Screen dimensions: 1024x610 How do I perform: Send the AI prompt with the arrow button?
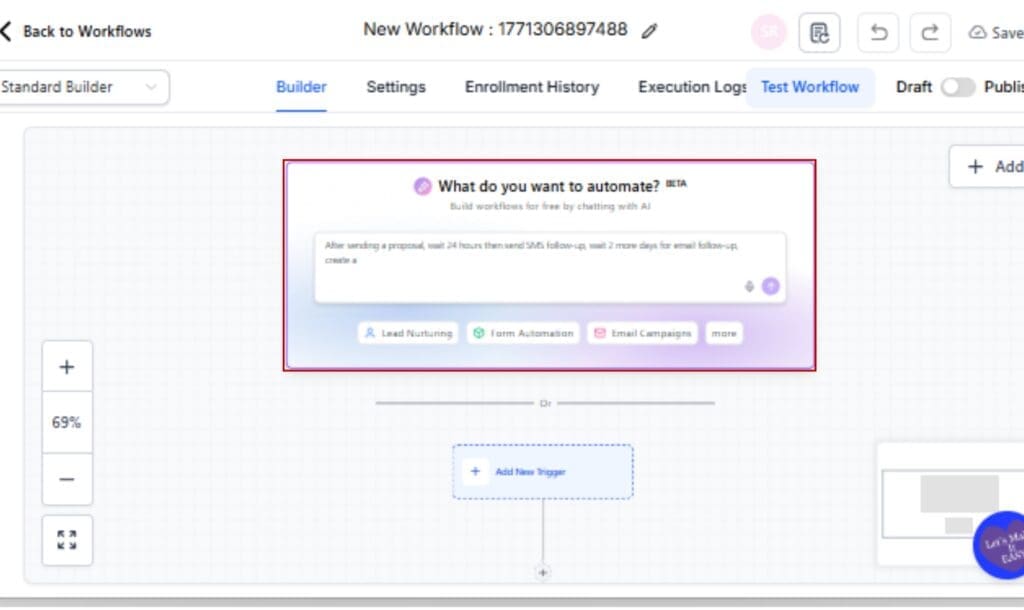tap(771, 286)
